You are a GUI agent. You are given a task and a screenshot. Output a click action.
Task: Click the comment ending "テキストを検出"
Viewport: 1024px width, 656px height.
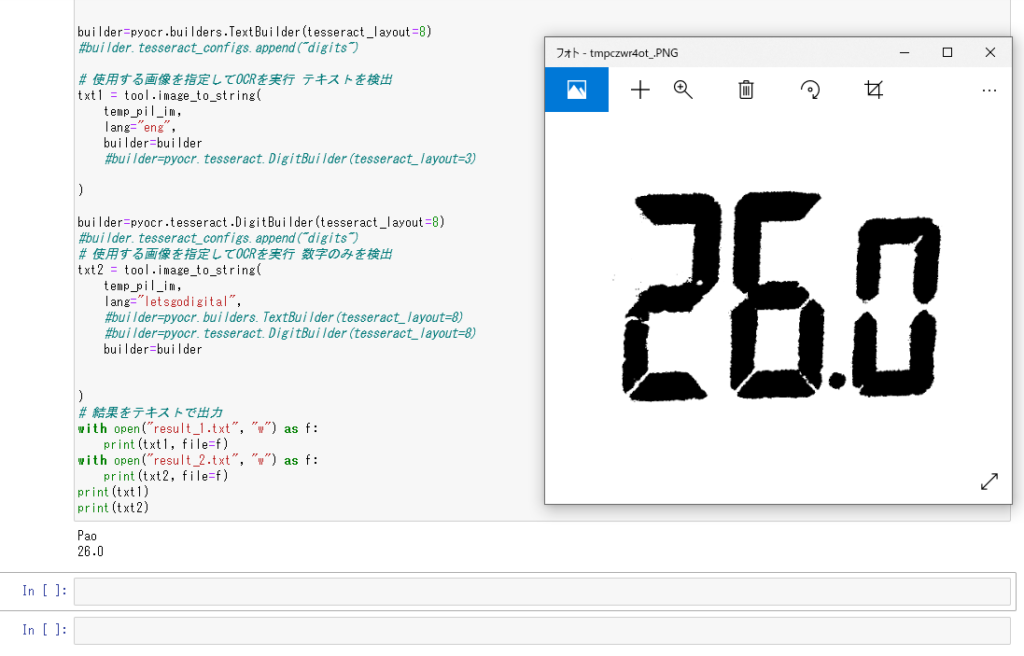pyautogui.click(x=235, y=80)
